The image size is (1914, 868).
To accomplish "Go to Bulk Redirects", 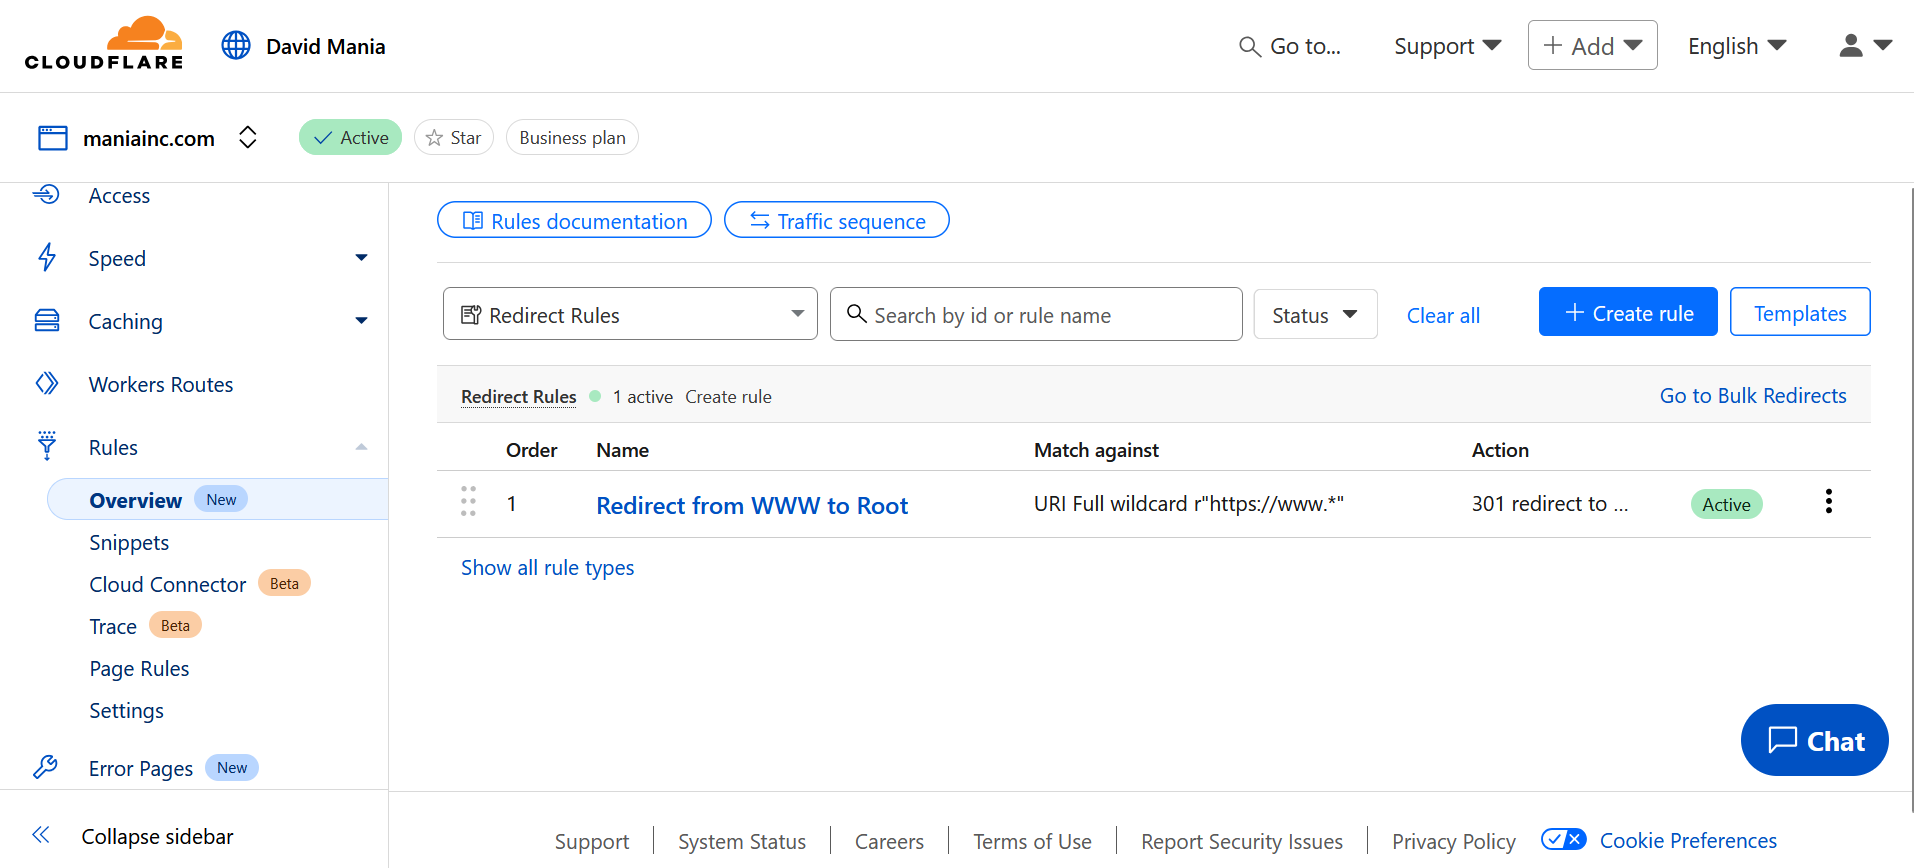I will click(1753, 396).
